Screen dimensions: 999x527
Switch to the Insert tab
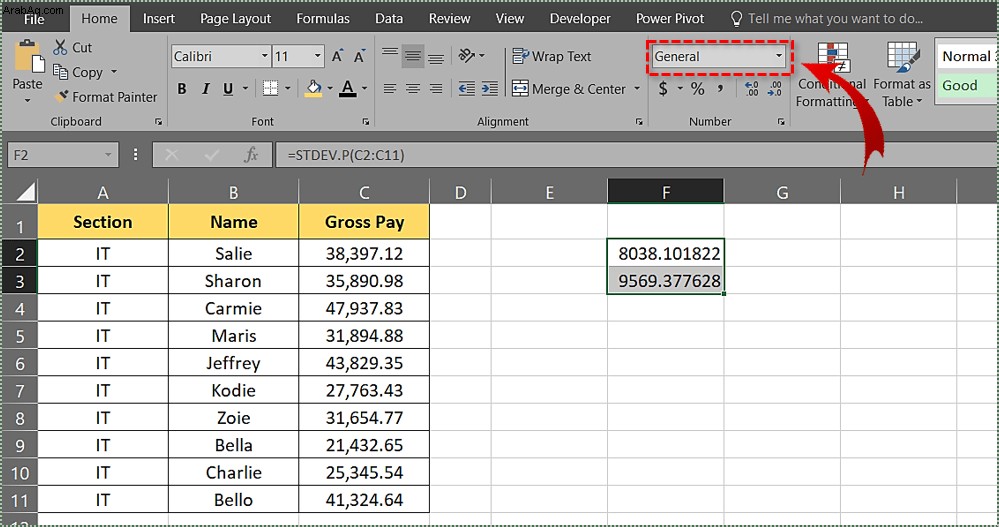point(159,19)
